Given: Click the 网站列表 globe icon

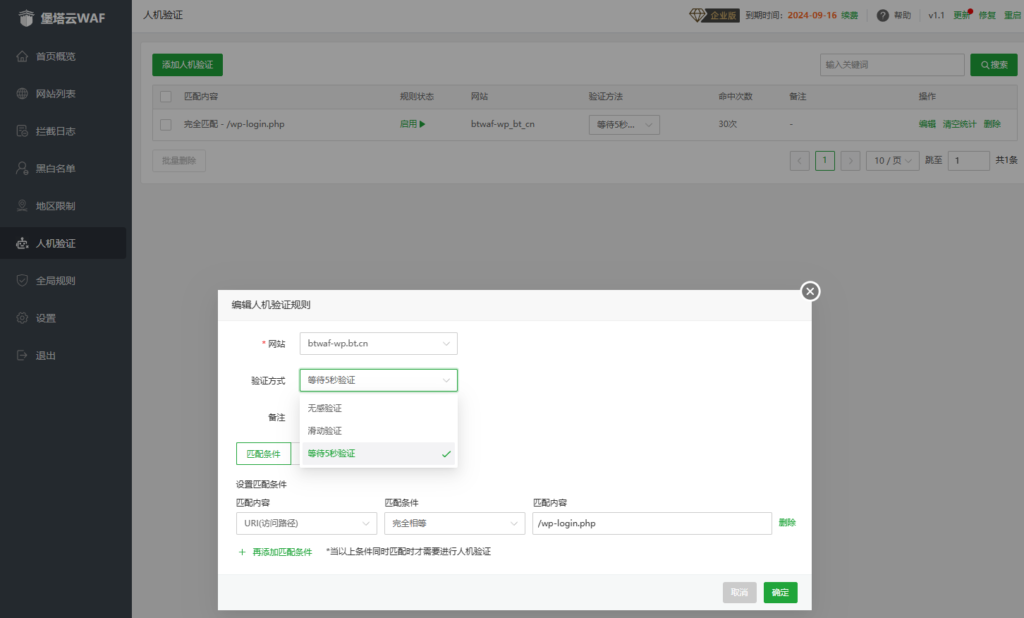Looking at the screenshot, I should tap(22, 93).
